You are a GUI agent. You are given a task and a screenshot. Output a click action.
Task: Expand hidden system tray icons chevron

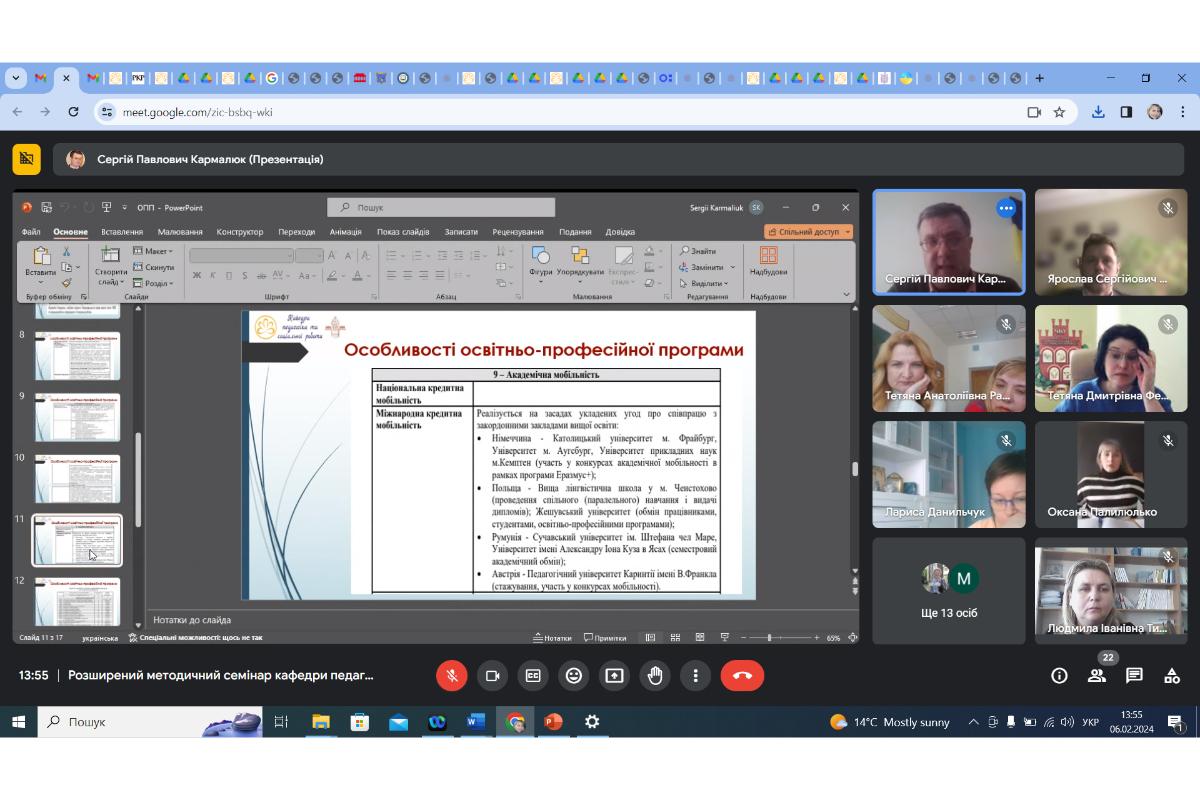pyautogui.click(x=973, y=722)
